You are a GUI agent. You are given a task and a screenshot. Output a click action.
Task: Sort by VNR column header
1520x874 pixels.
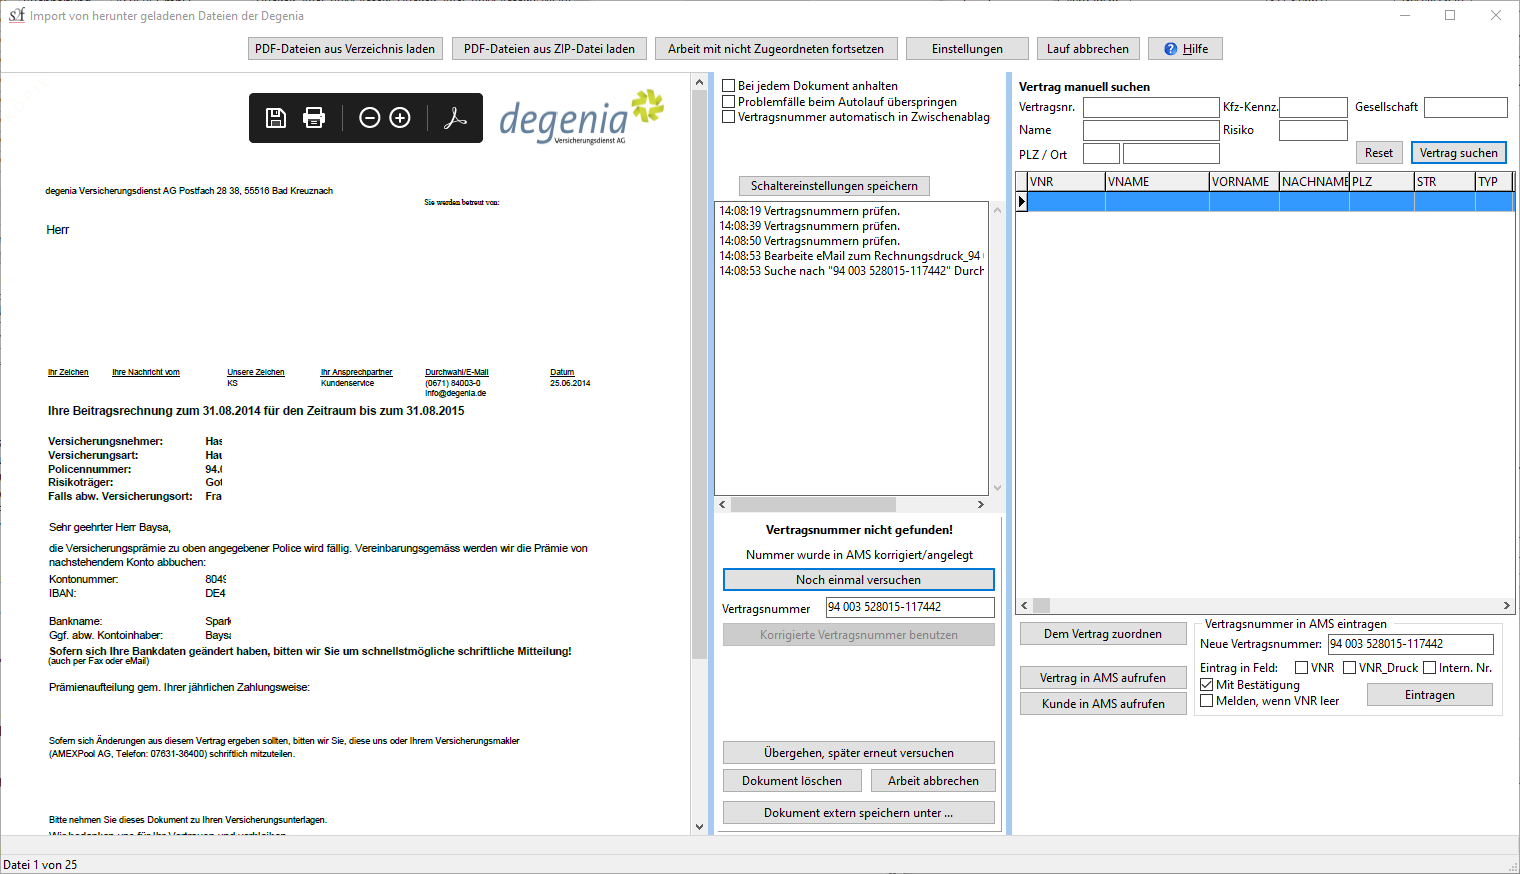[1066, 182]
